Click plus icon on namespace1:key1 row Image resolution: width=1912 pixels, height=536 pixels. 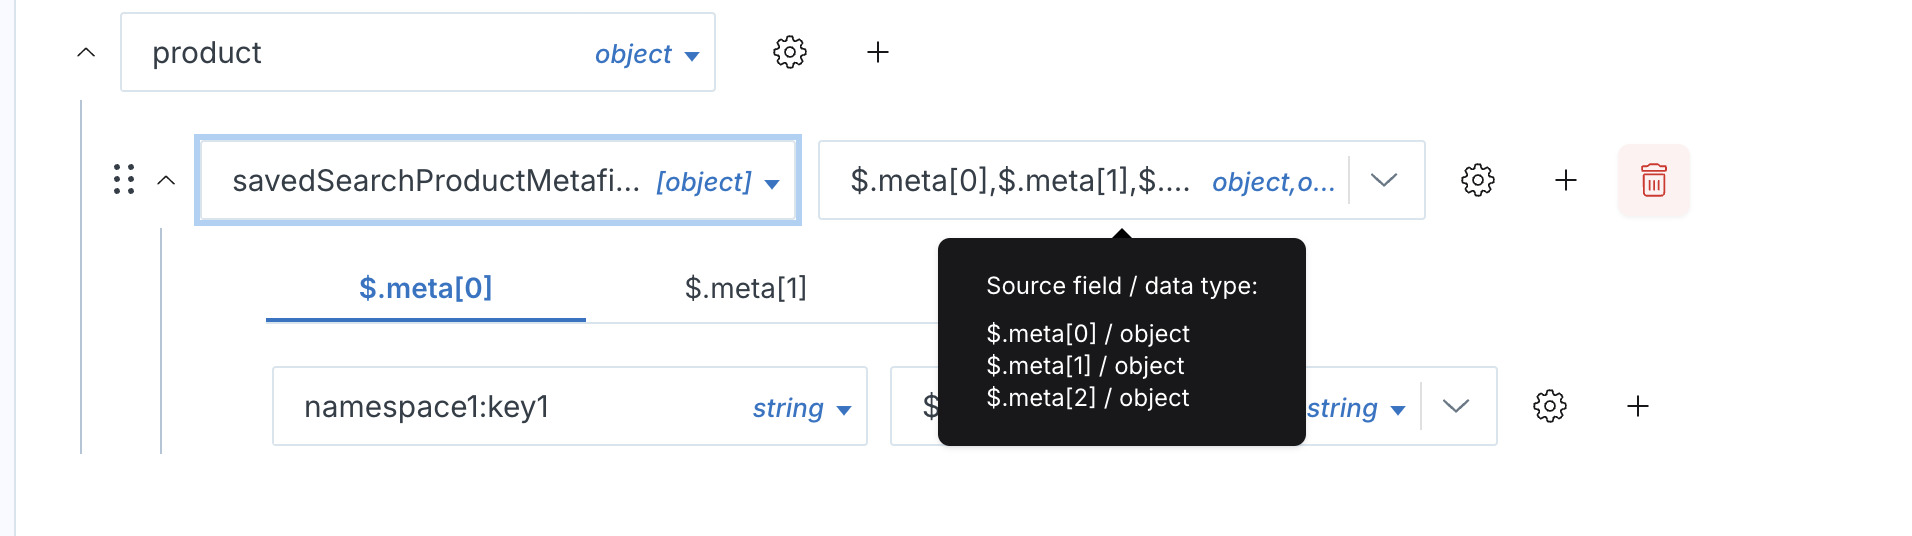point(1637,406)
